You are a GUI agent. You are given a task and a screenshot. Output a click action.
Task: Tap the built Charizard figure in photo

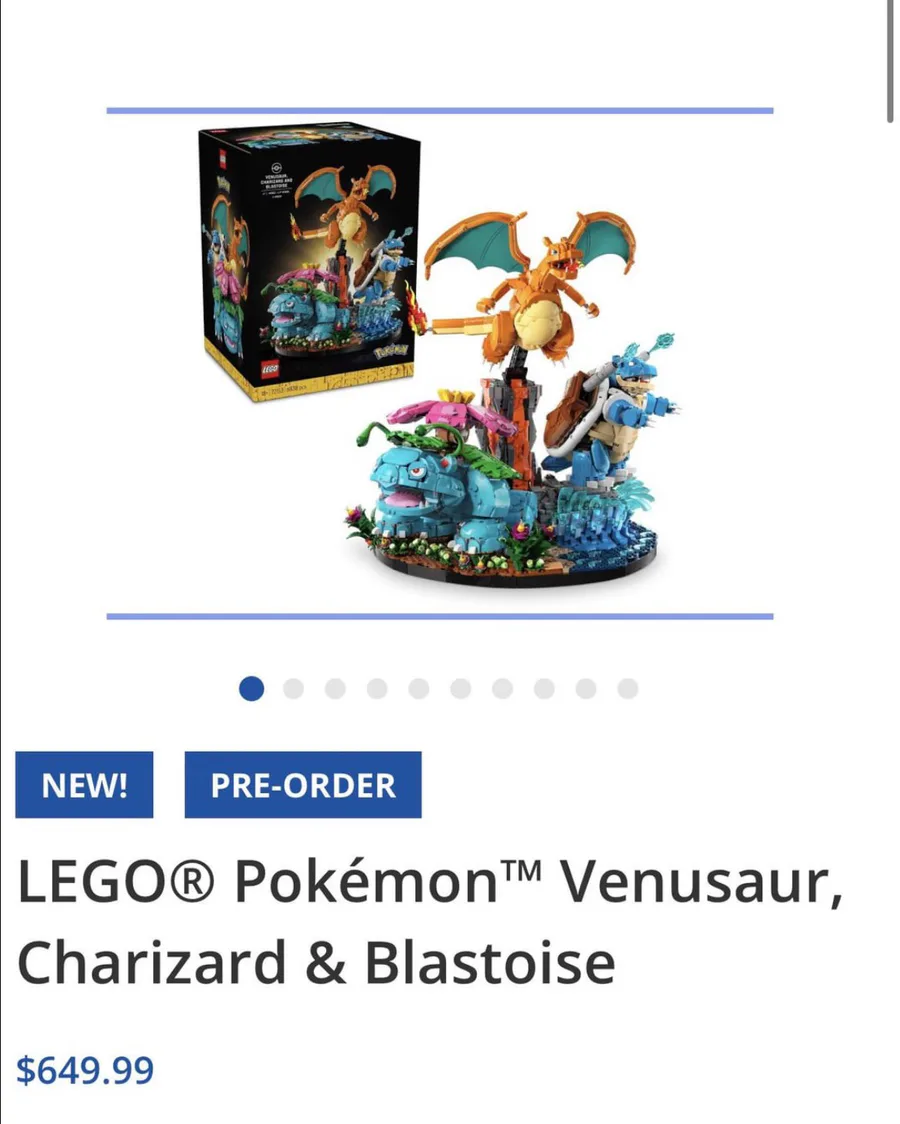click(x=527, y=287)
